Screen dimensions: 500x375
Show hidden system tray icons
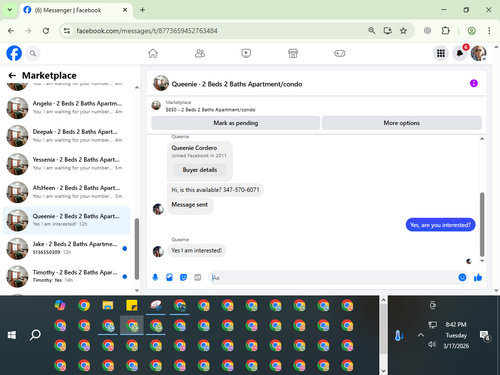tap(421, 335)
